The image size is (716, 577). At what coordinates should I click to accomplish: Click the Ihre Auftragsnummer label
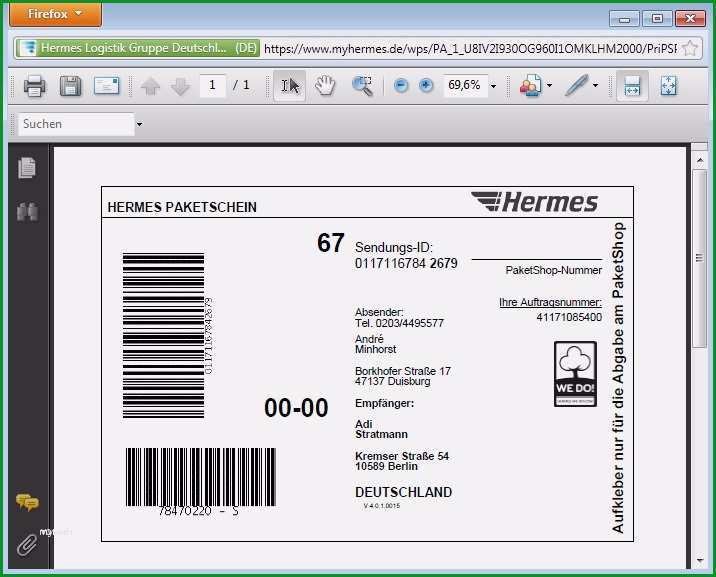550,302
